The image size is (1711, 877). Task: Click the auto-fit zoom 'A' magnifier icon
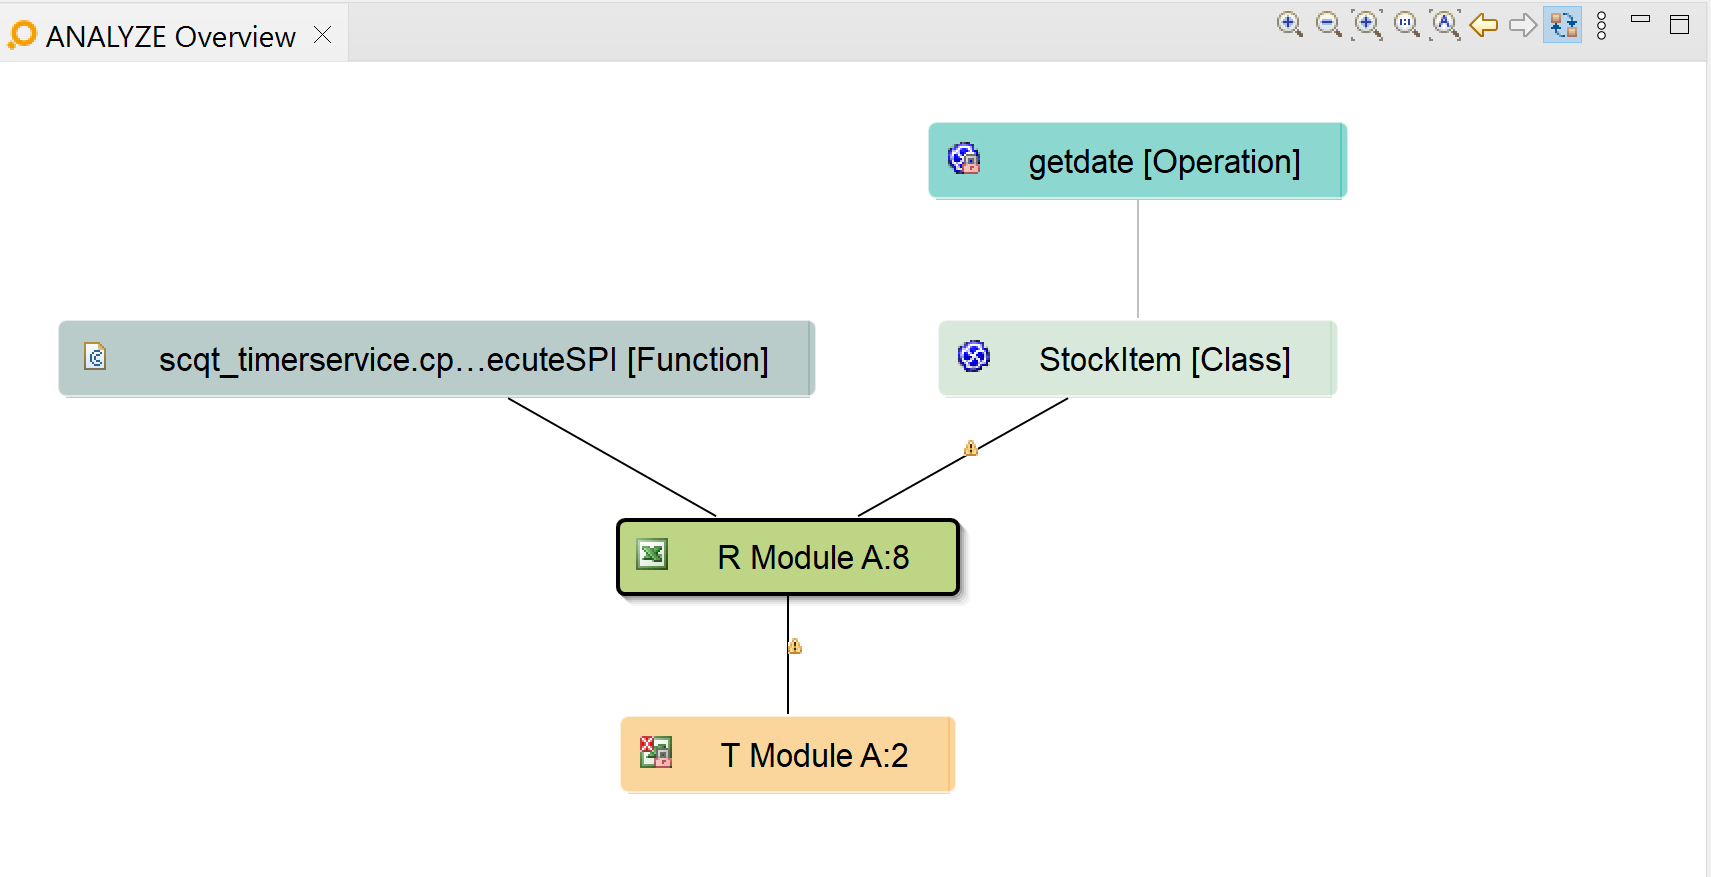tap(1445, 25)
